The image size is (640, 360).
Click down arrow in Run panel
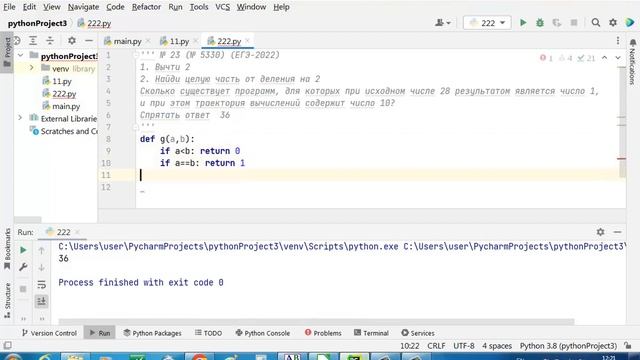(x=41, y=268)
